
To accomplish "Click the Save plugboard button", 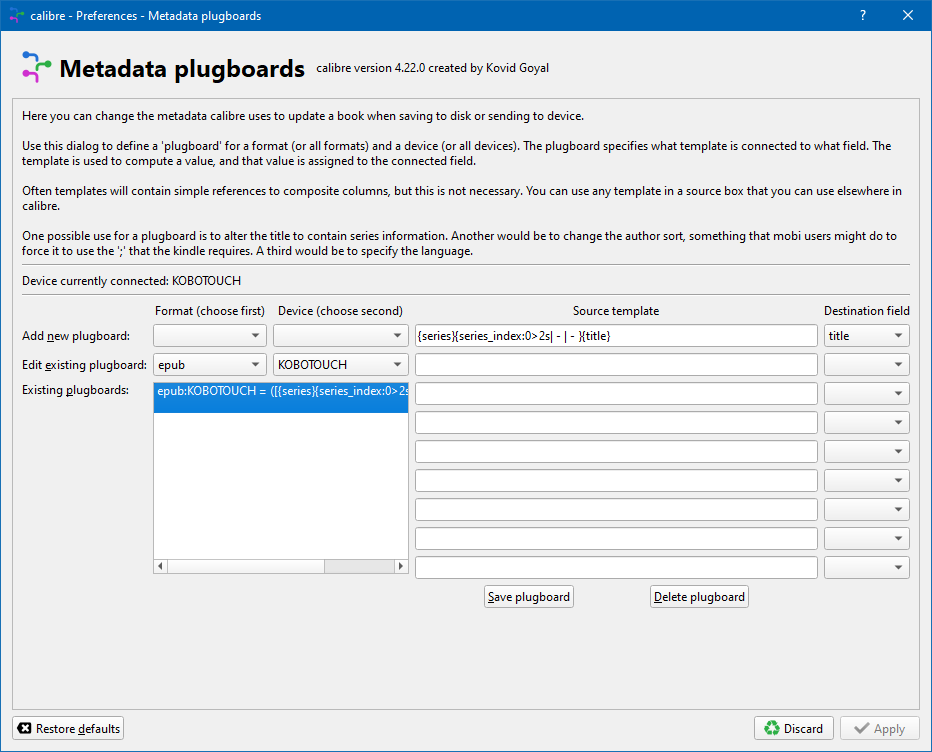I will coord(528,596).
